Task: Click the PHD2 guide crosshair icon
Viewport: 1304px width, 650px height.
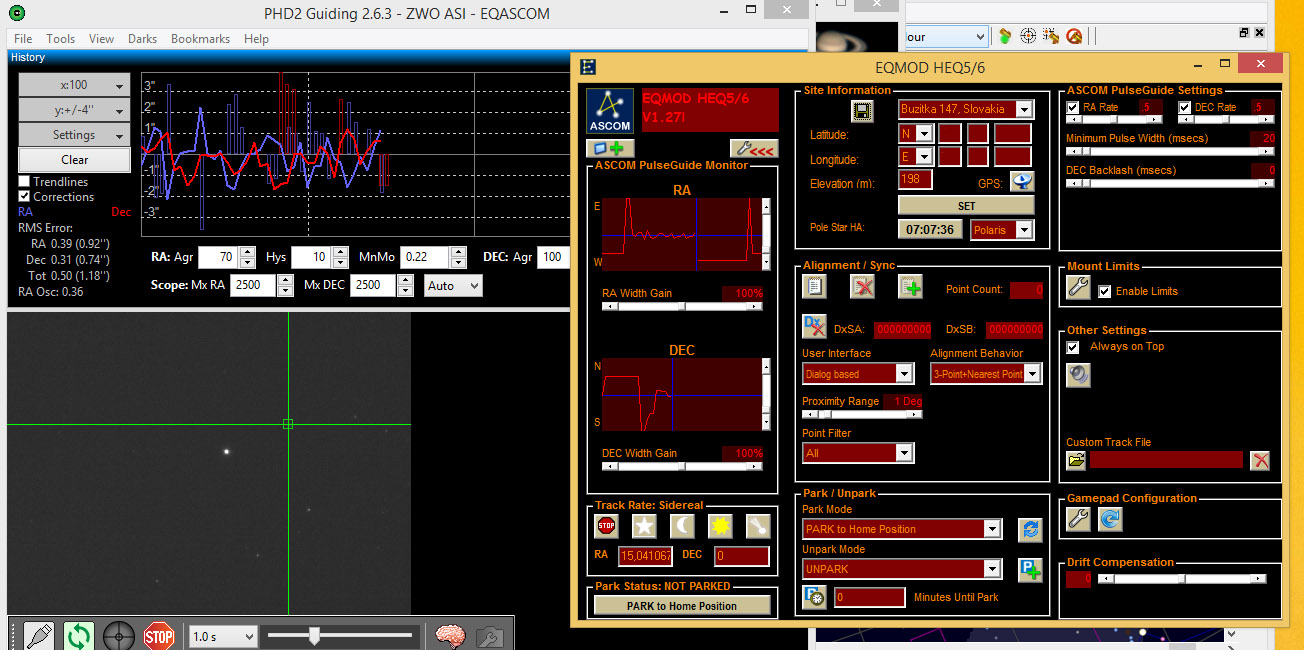Action: tap(119, 636)
